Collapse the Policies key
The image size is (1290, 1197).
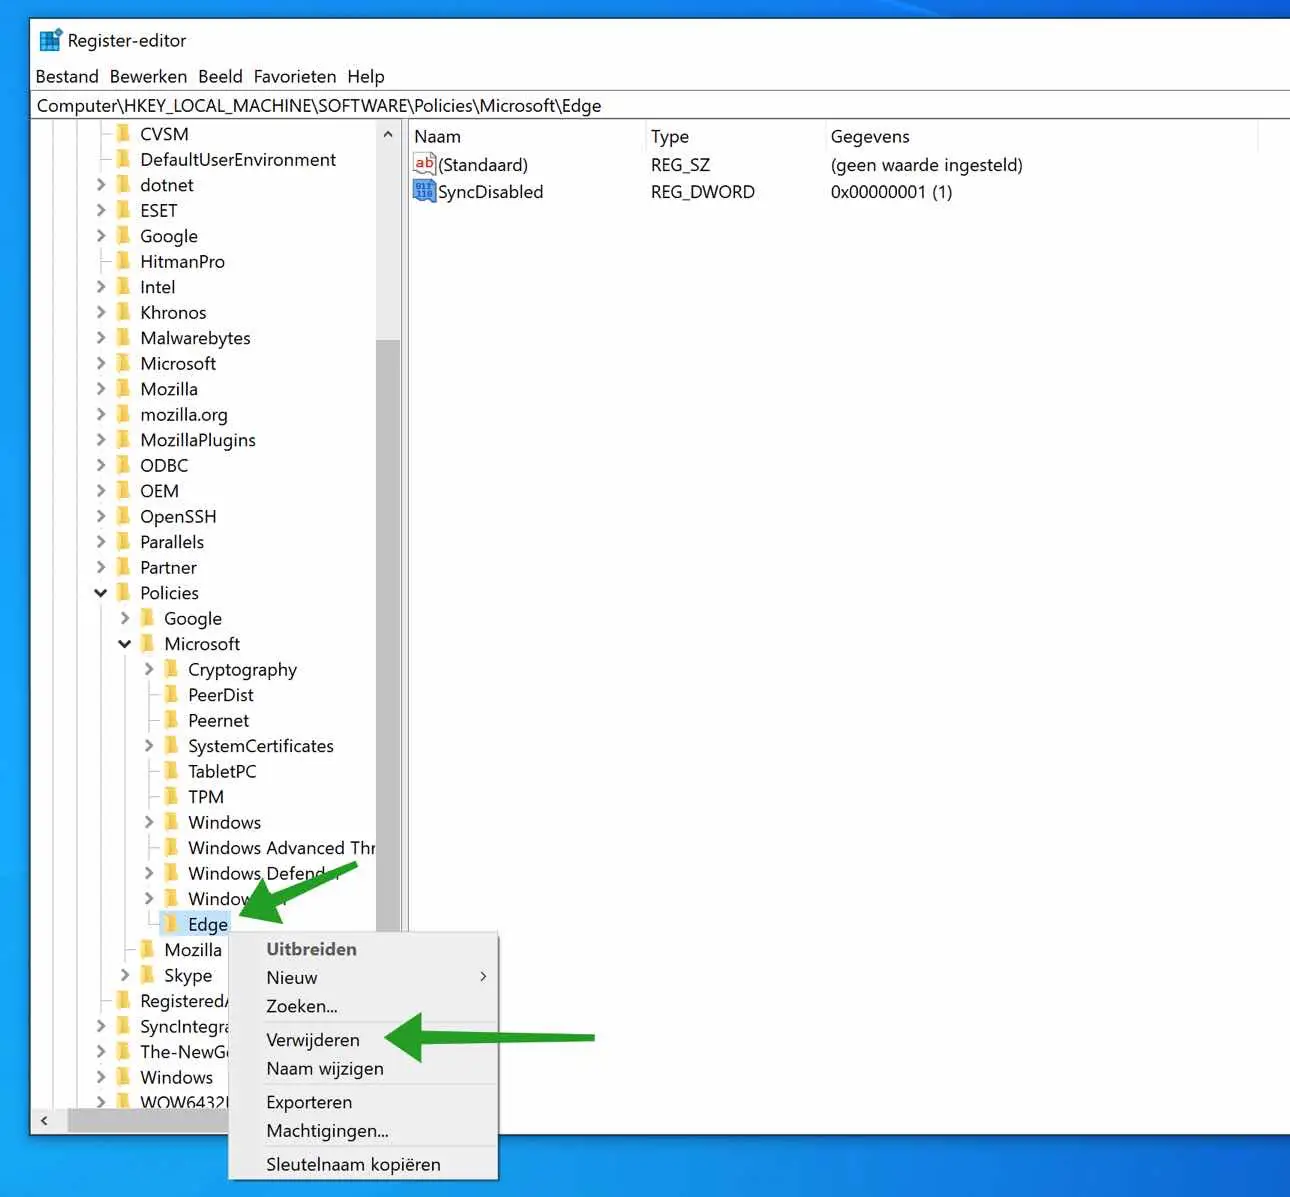click(101, 593)
